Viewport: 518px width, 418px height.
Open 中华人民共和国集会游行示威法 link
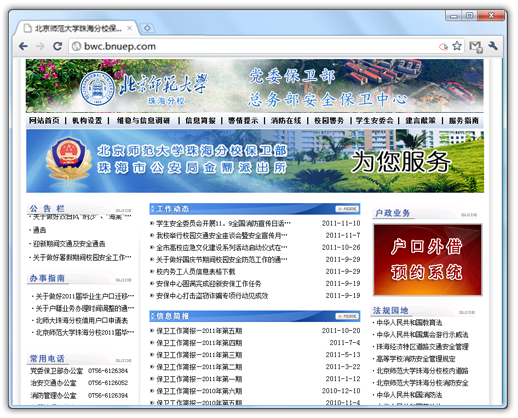pyautogui.click(x=422, y=335)
